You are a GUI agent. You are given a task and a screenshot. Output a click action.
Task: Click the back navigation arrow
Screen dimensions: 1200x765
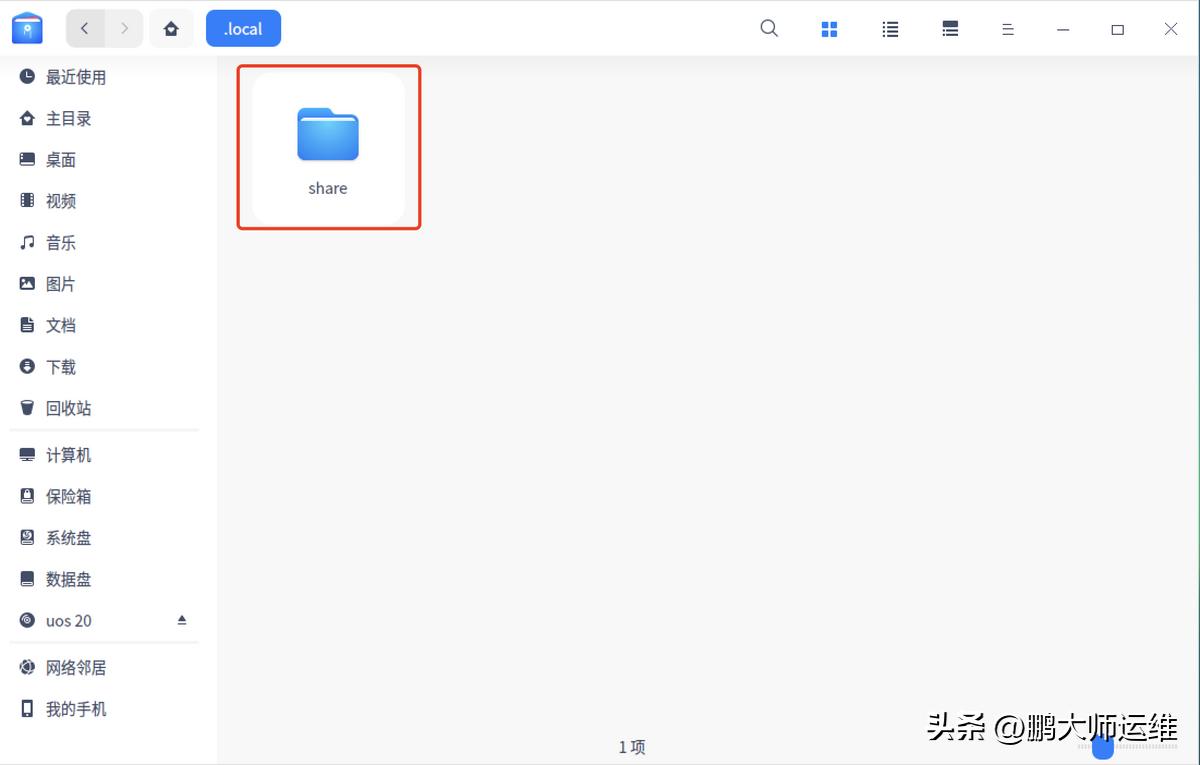(x=85, y=28)
